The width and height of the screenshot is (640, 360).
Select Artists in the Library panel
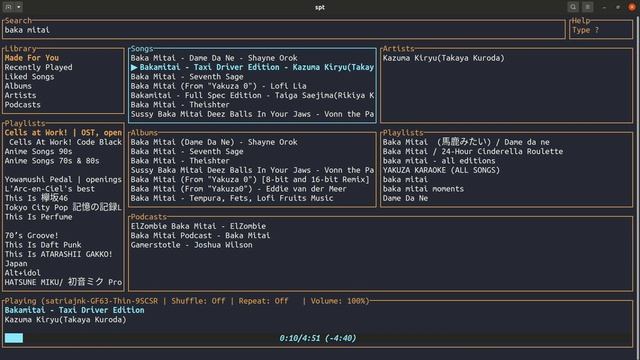tap(20, 96)
